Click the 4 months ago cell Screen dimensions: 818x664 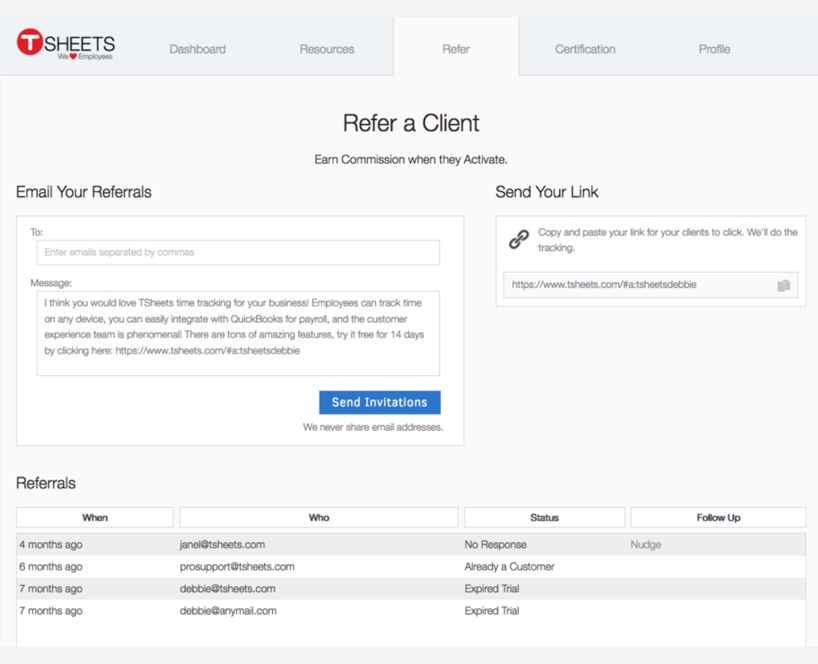pyautogui.click(x=51, y=545)
